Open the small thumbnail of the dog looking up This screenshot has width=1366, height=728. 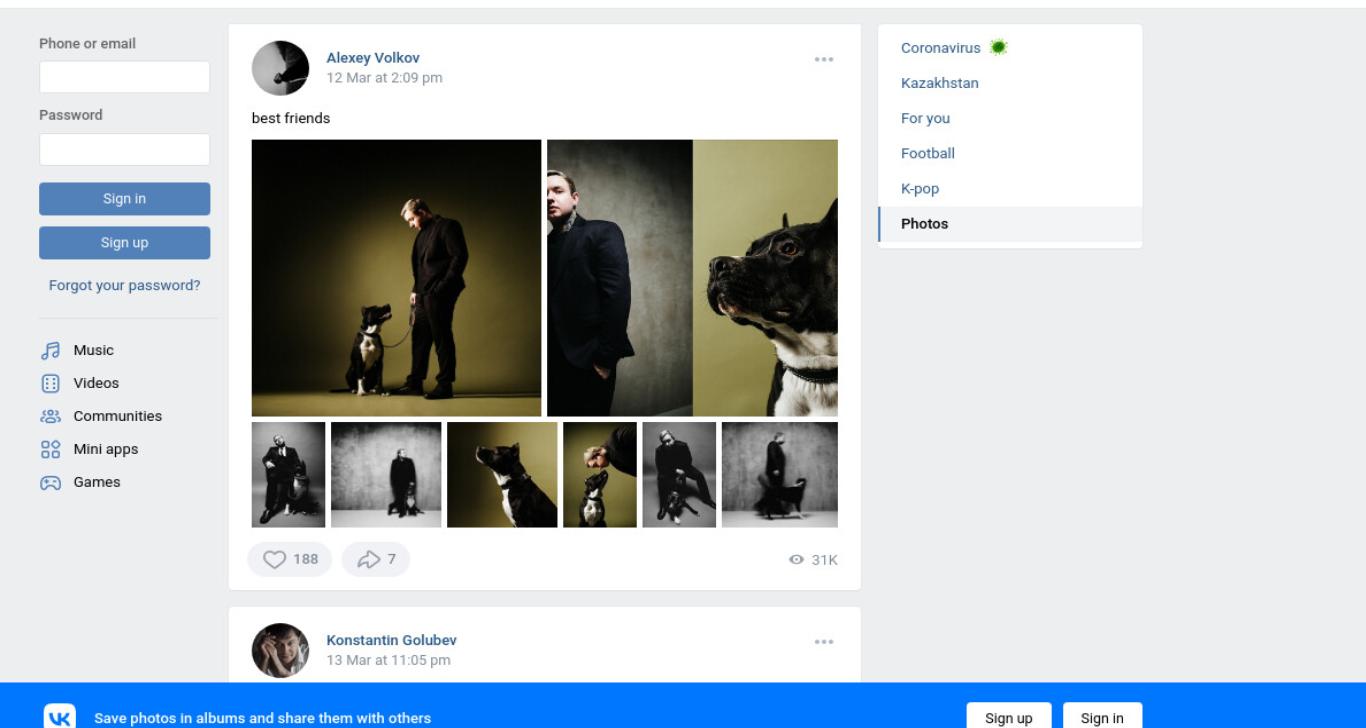[502, 475]
